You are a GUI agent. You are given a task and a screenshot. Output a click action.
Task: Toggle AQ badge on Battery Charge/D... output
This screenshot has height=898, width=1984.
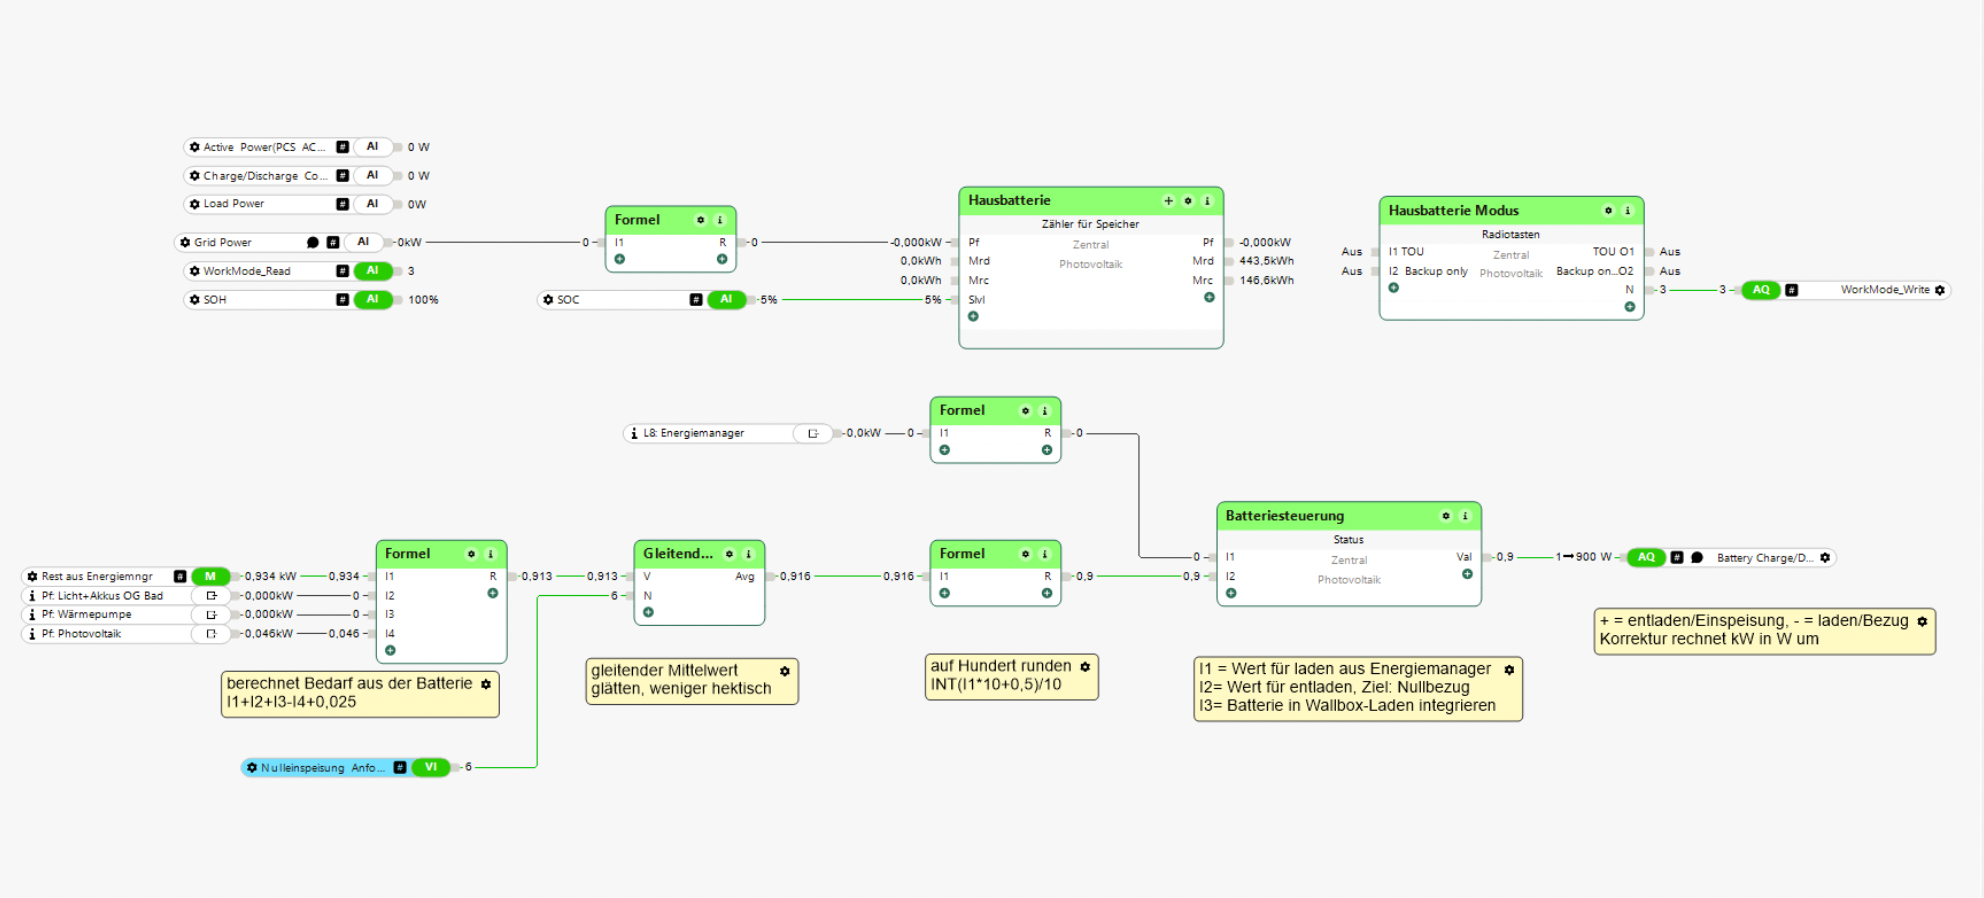[1646, 558]
